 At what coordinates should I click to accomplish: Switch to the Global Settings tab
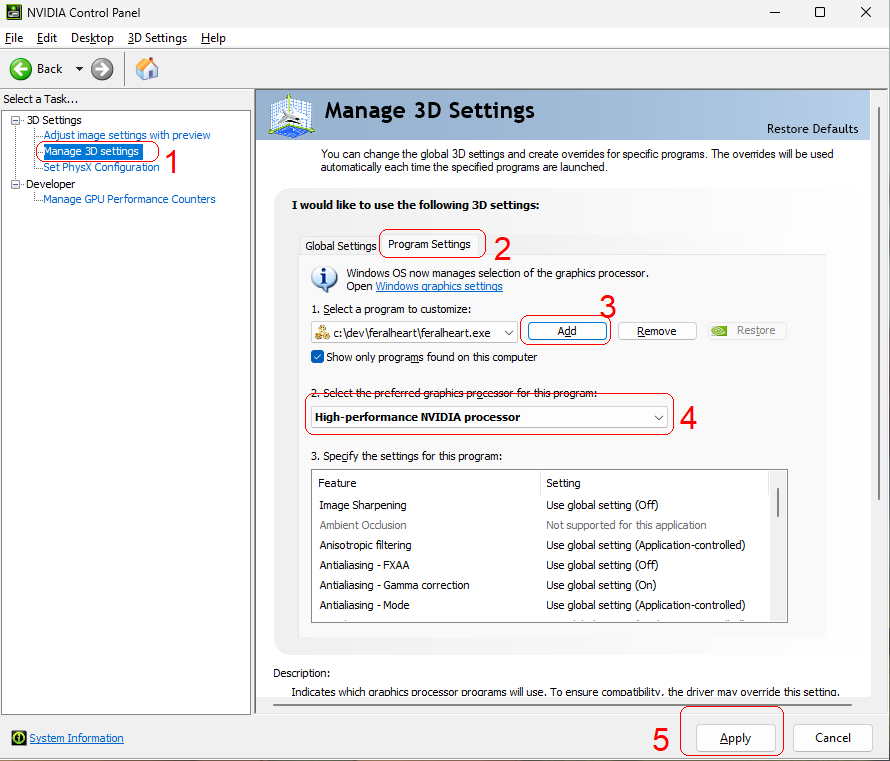click(340, 246)
